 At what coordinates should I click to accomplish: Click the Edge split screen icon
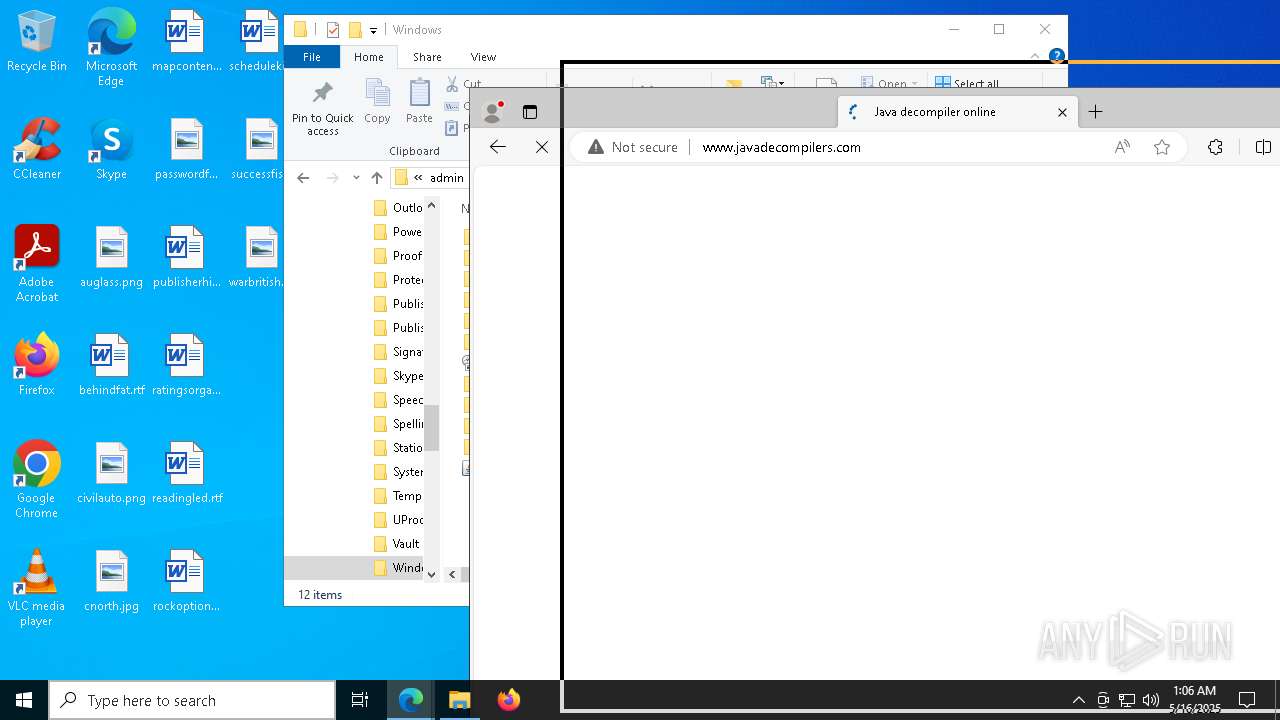(x=1263, y=147)
